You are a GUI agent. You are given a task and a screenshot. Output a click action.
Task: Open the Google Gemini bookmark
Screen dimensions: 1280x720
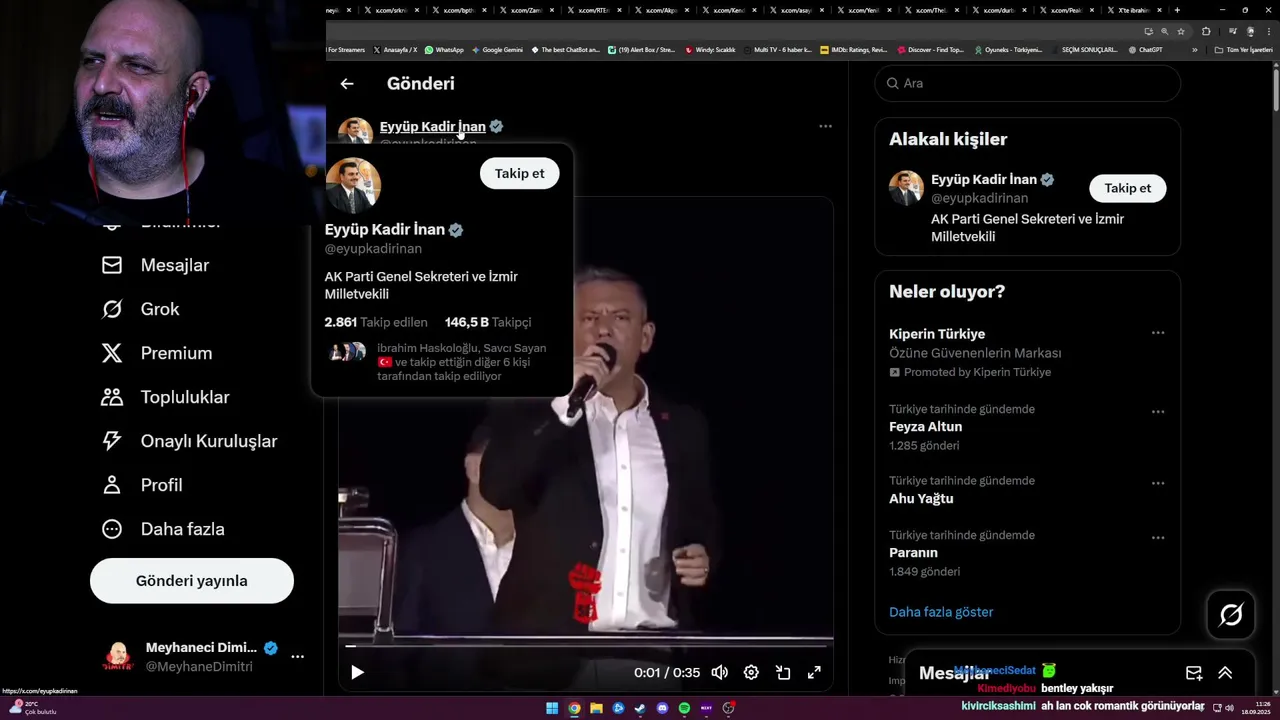point(496,49)
